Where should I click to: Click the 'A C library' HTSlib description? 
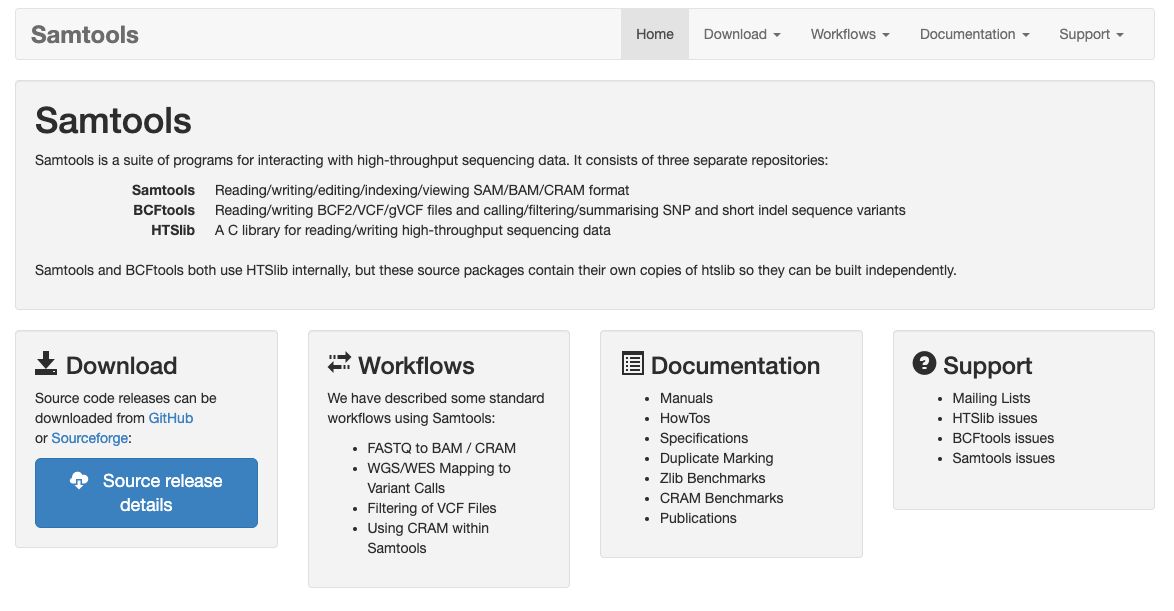click(x=413, y=231)
